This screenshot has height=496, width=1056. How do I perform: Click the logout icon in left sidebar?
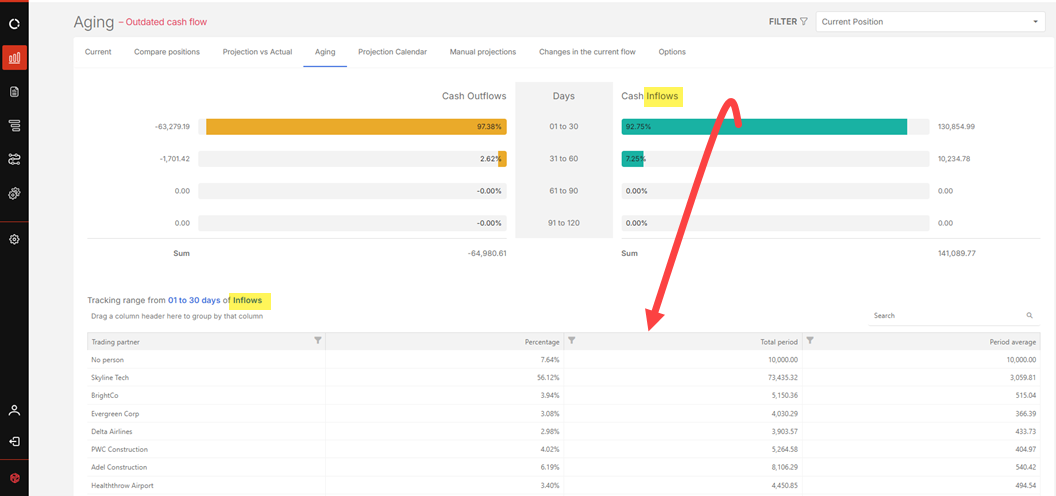14,441
